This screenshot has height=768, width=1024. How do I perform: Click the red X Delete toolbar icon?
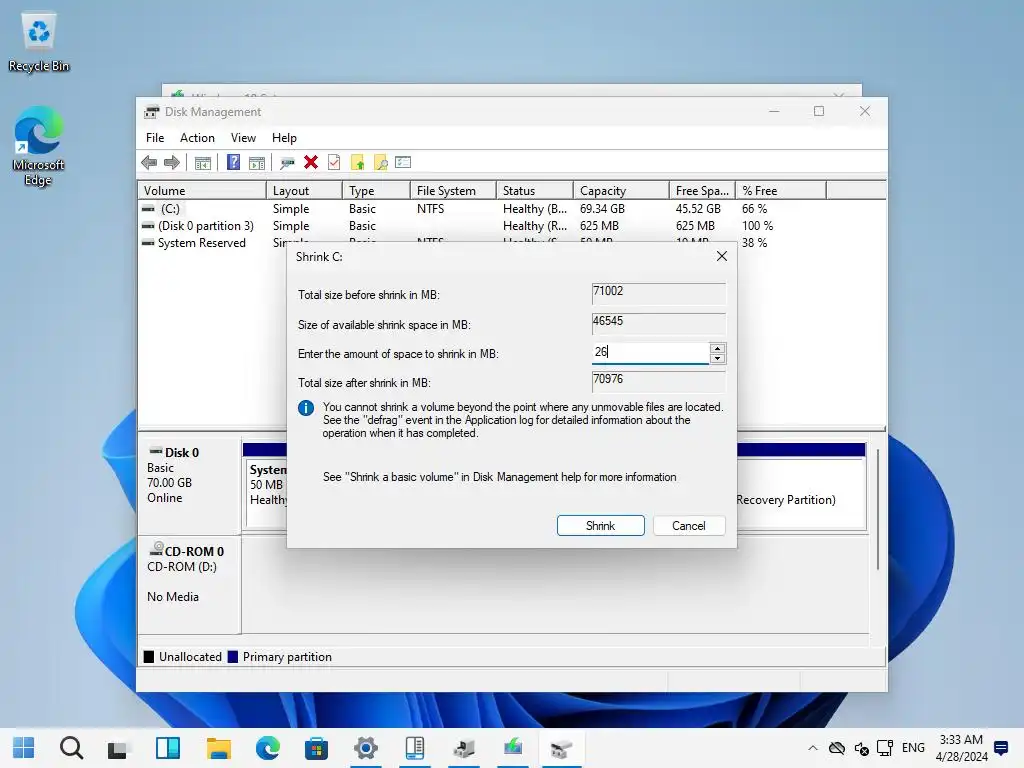[x=311, y=163]
